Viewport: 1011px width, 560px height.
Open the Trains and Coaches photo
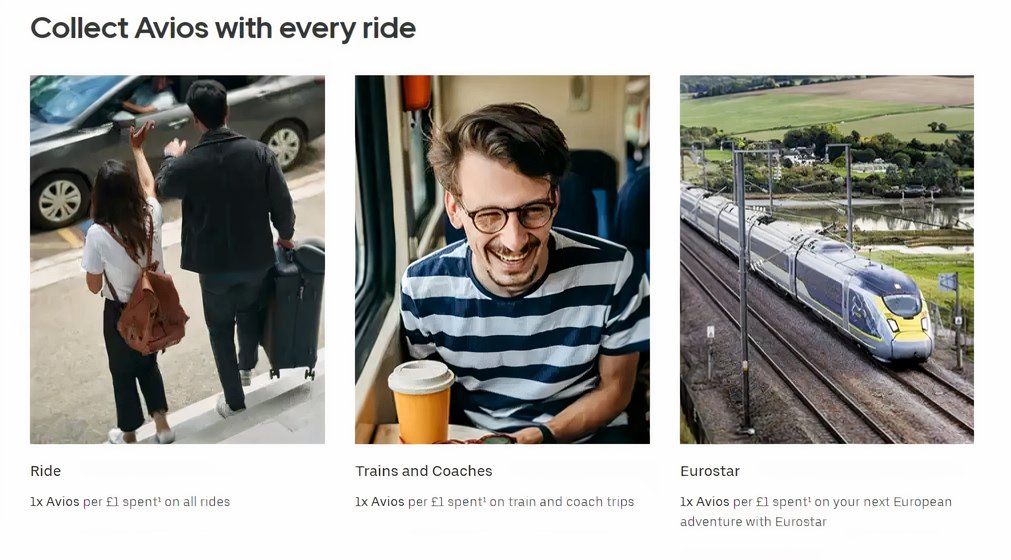(502, 259)
